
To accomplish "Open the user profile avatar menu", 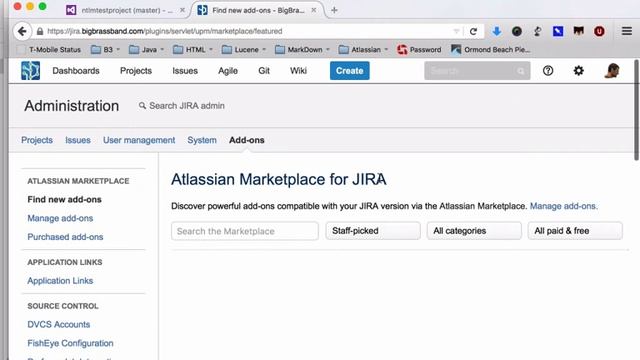I will [x=612, y=71].
